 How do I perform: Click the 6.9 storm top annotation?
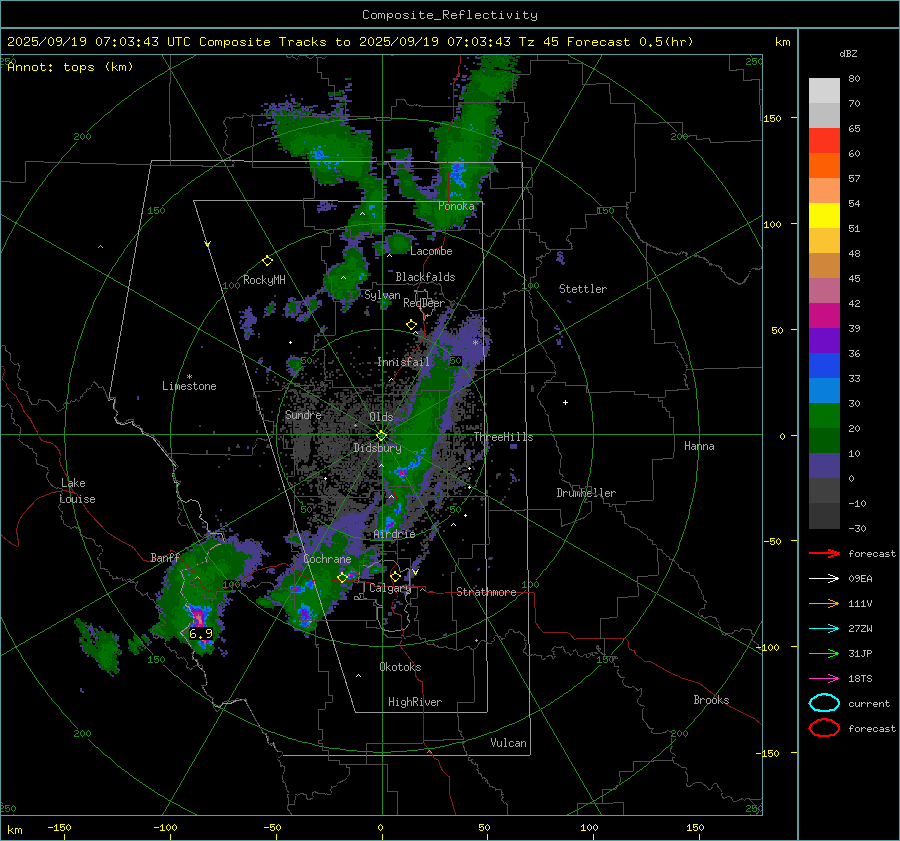coord(201,633)
